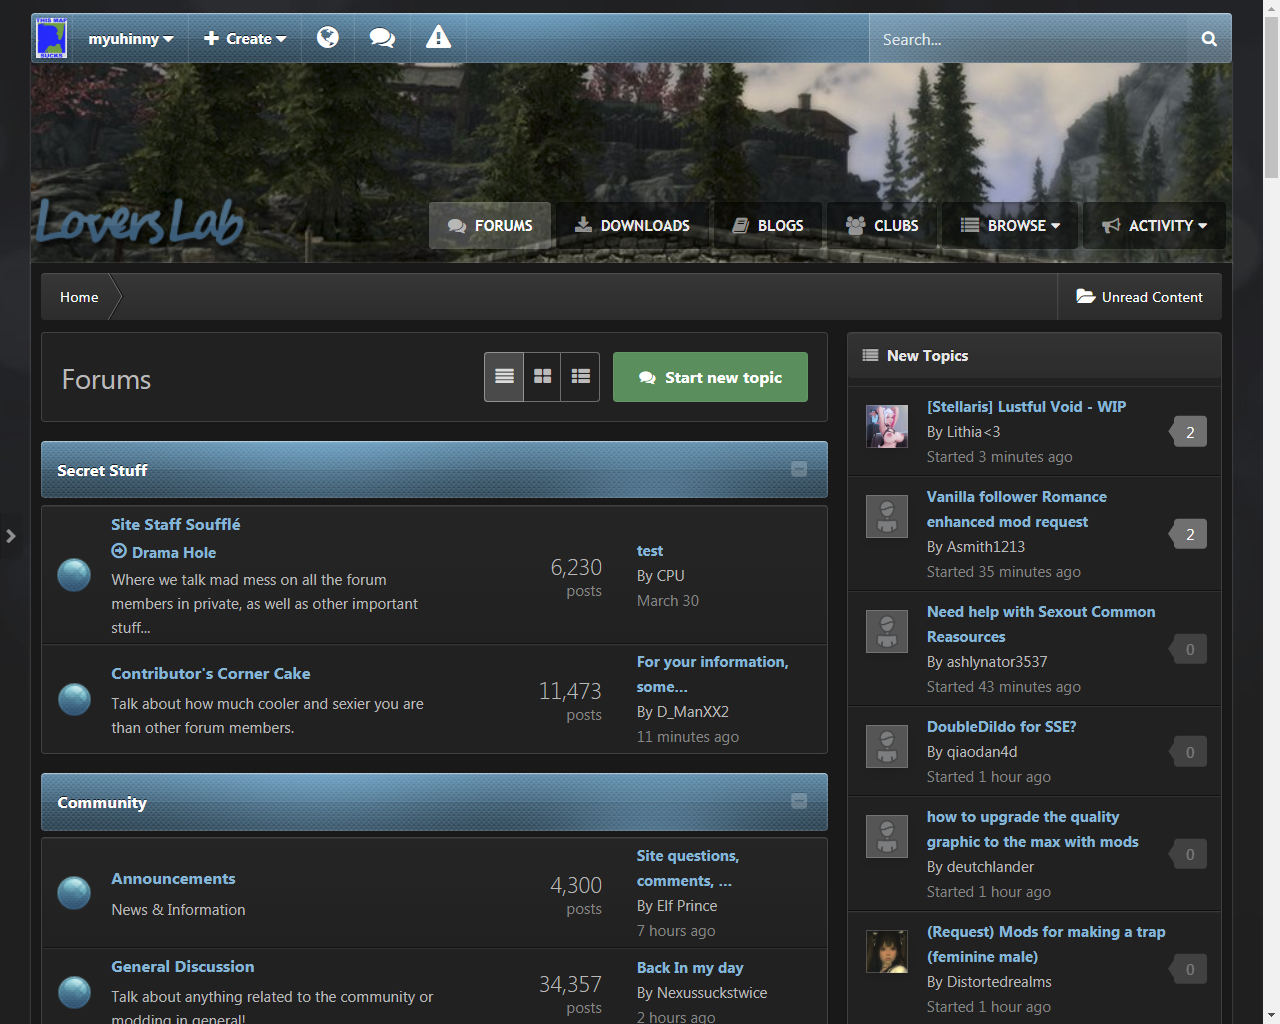Click the LoversLab site logo
This screenshot has width=1280, height=1024.
[x=139, y=222]
